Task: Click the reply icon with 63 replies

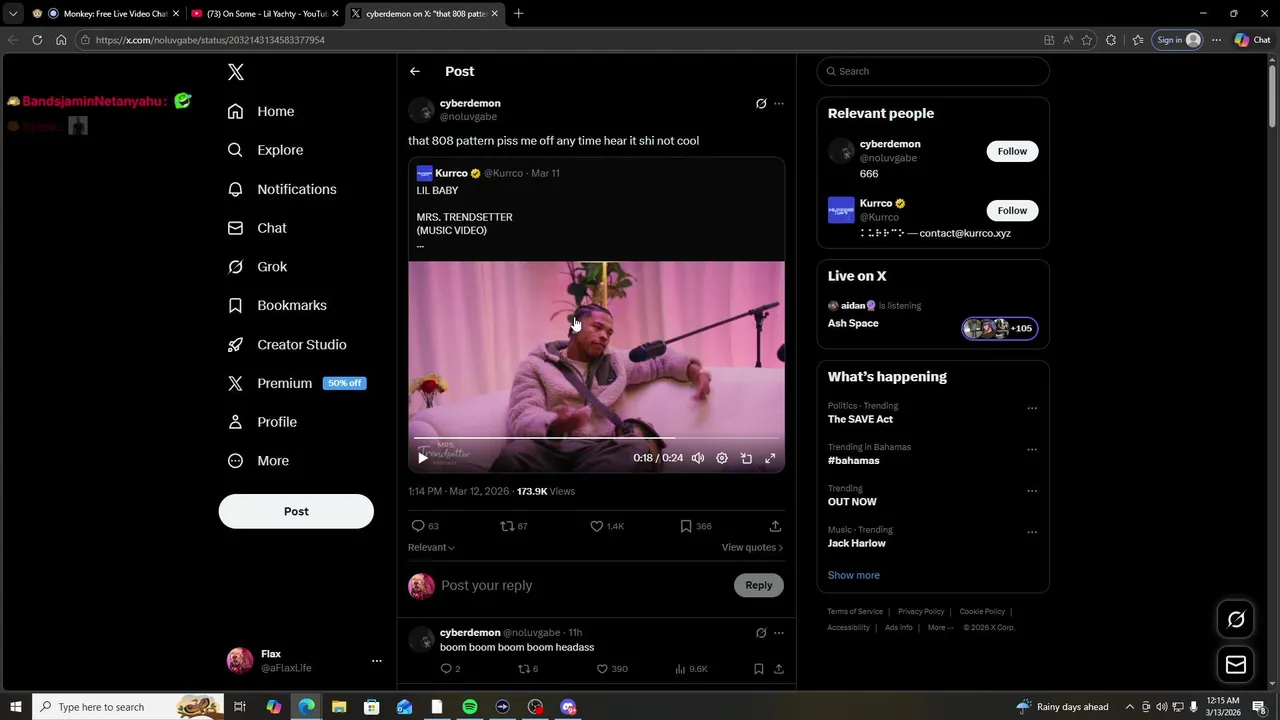Action: point(425,526)
